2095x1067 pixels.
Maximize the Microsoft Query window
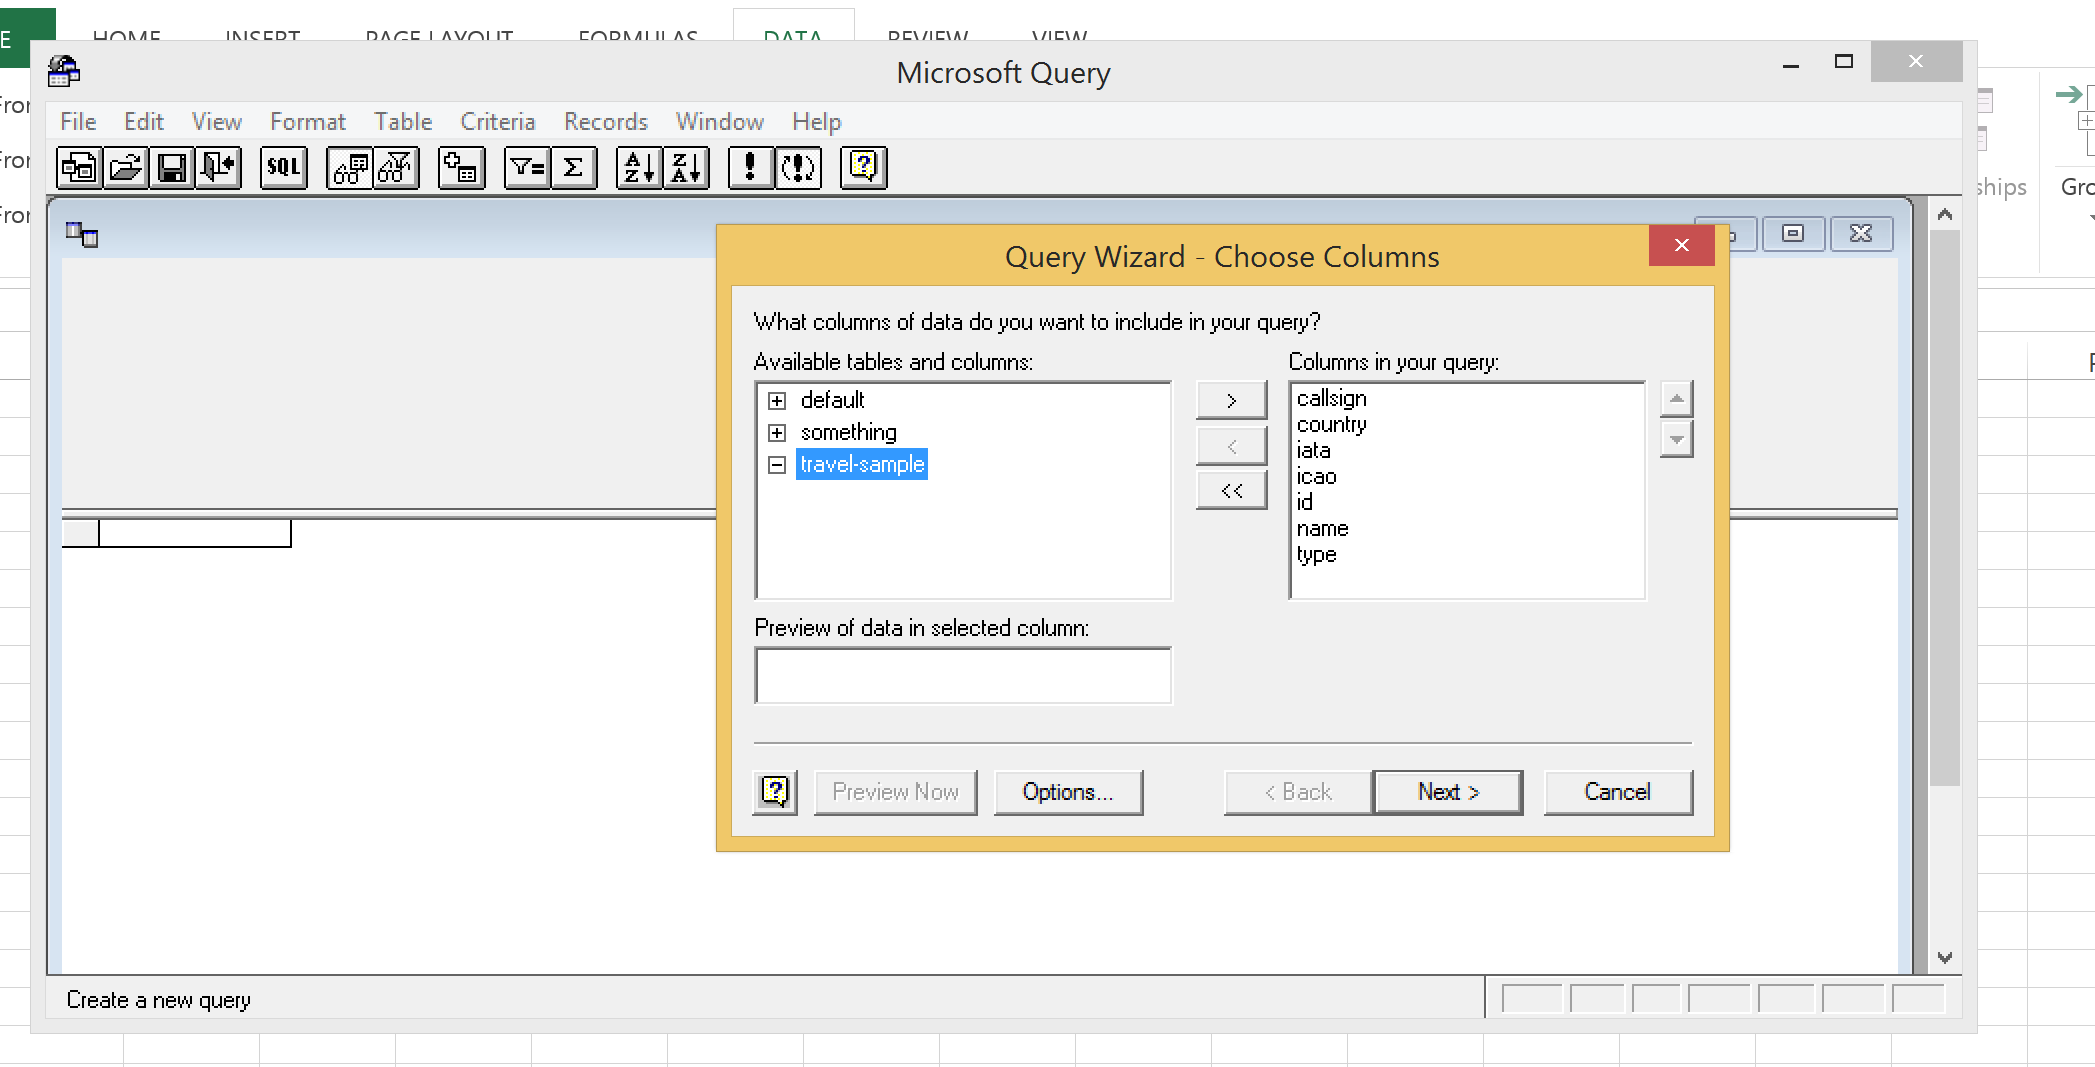point(1843,62)
